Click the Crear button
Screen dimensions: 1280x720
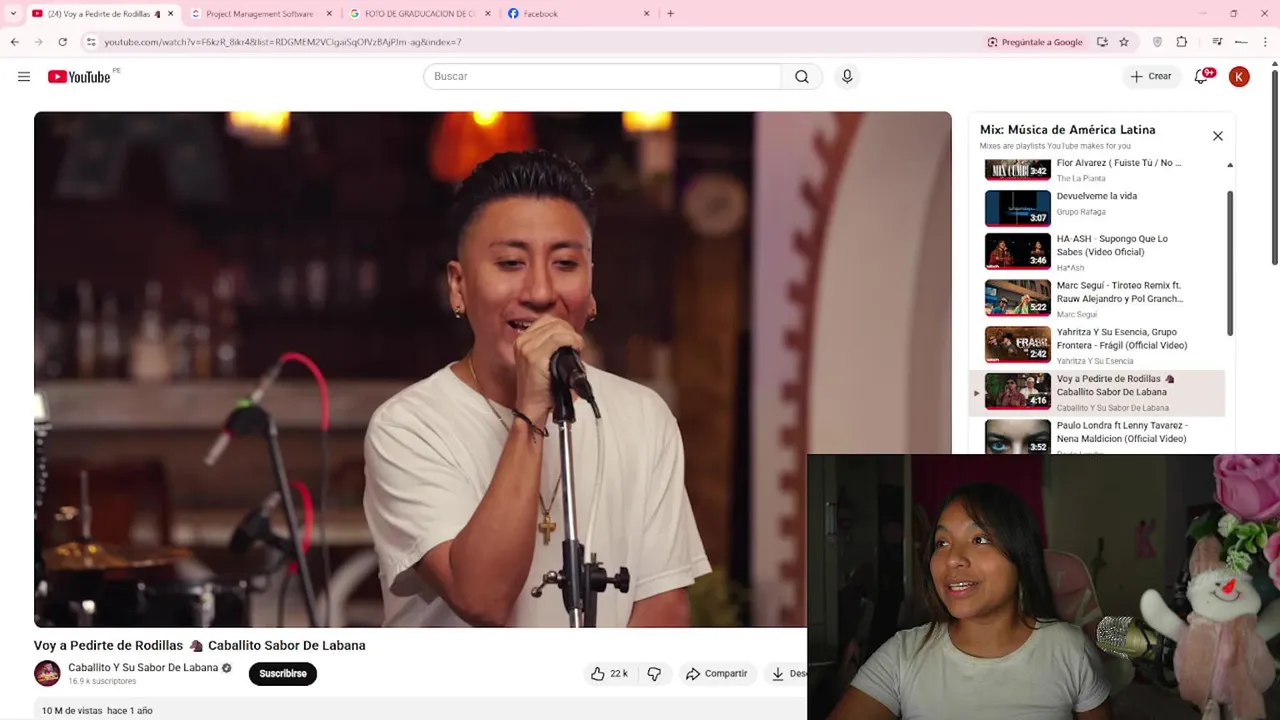coord(1151,77)
